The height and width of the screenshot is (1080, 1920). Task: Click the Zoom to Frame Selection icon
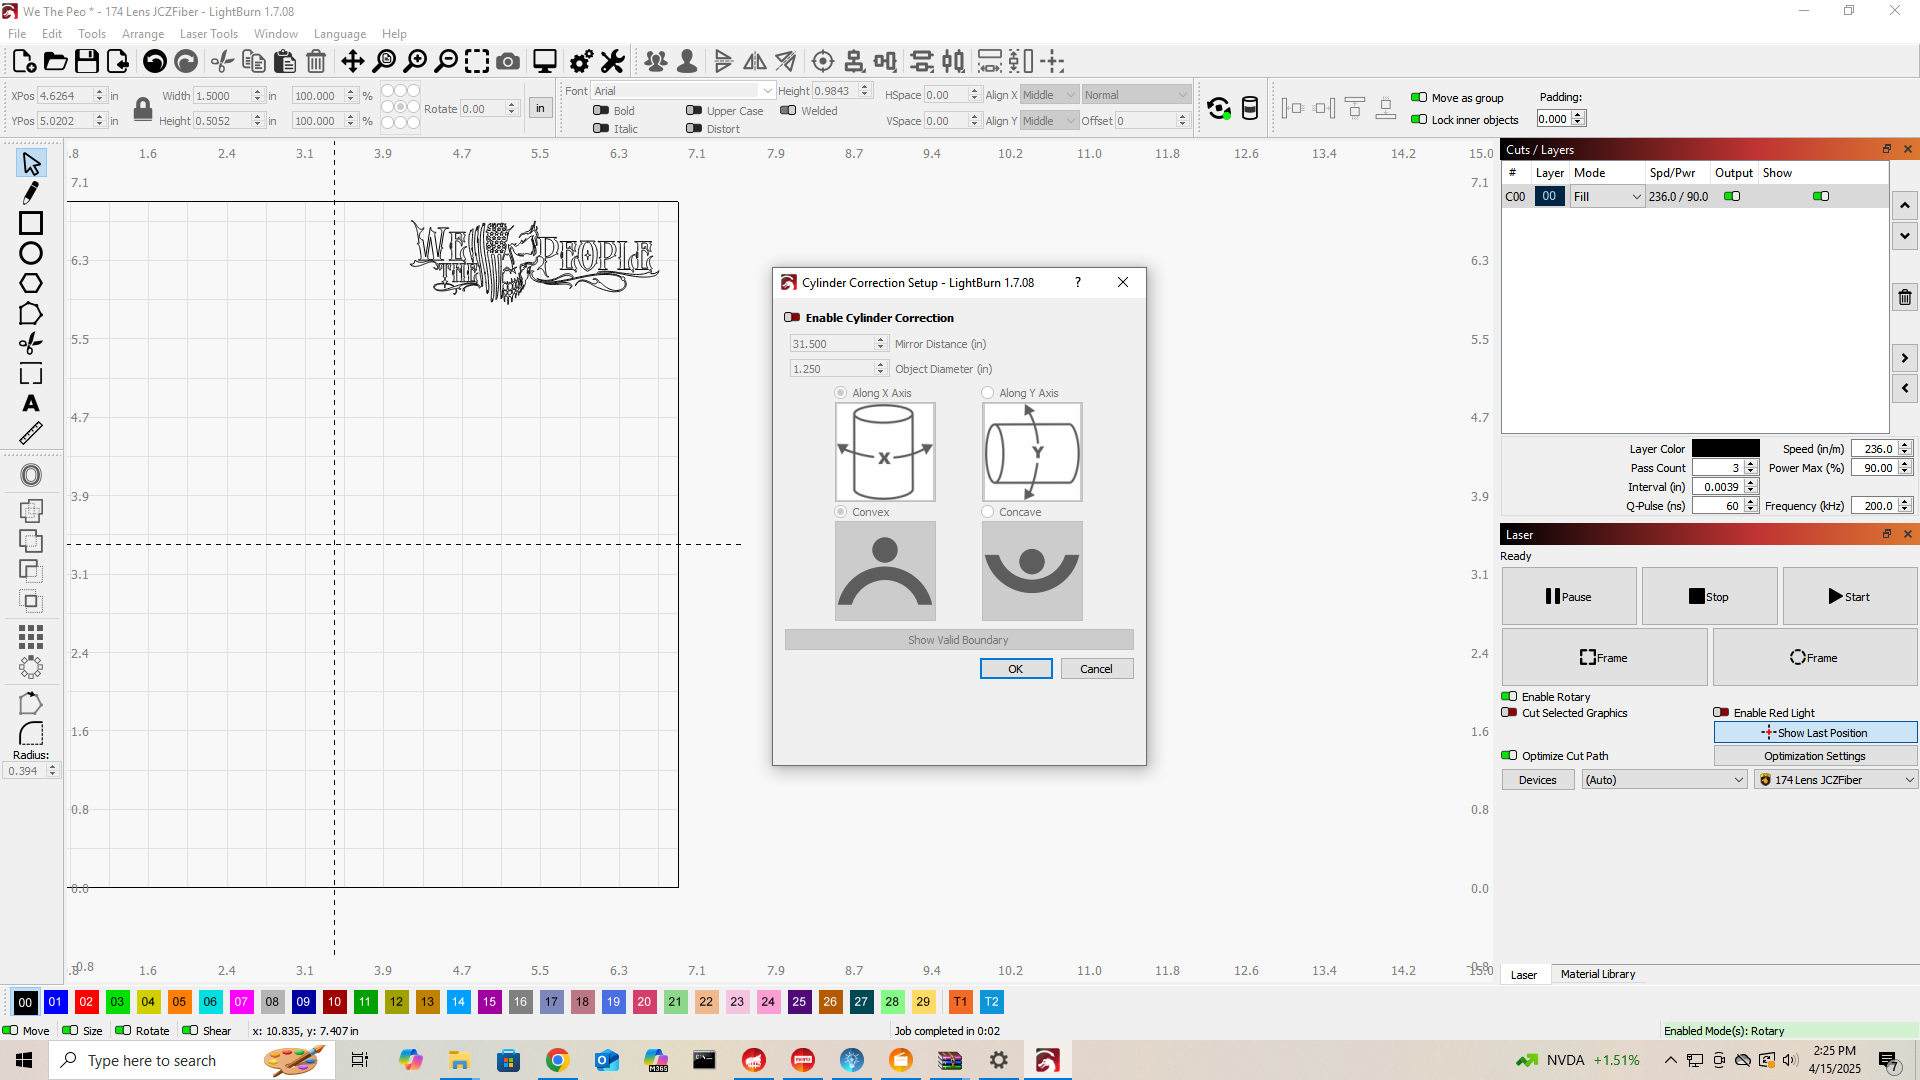(x=477, y=62)
